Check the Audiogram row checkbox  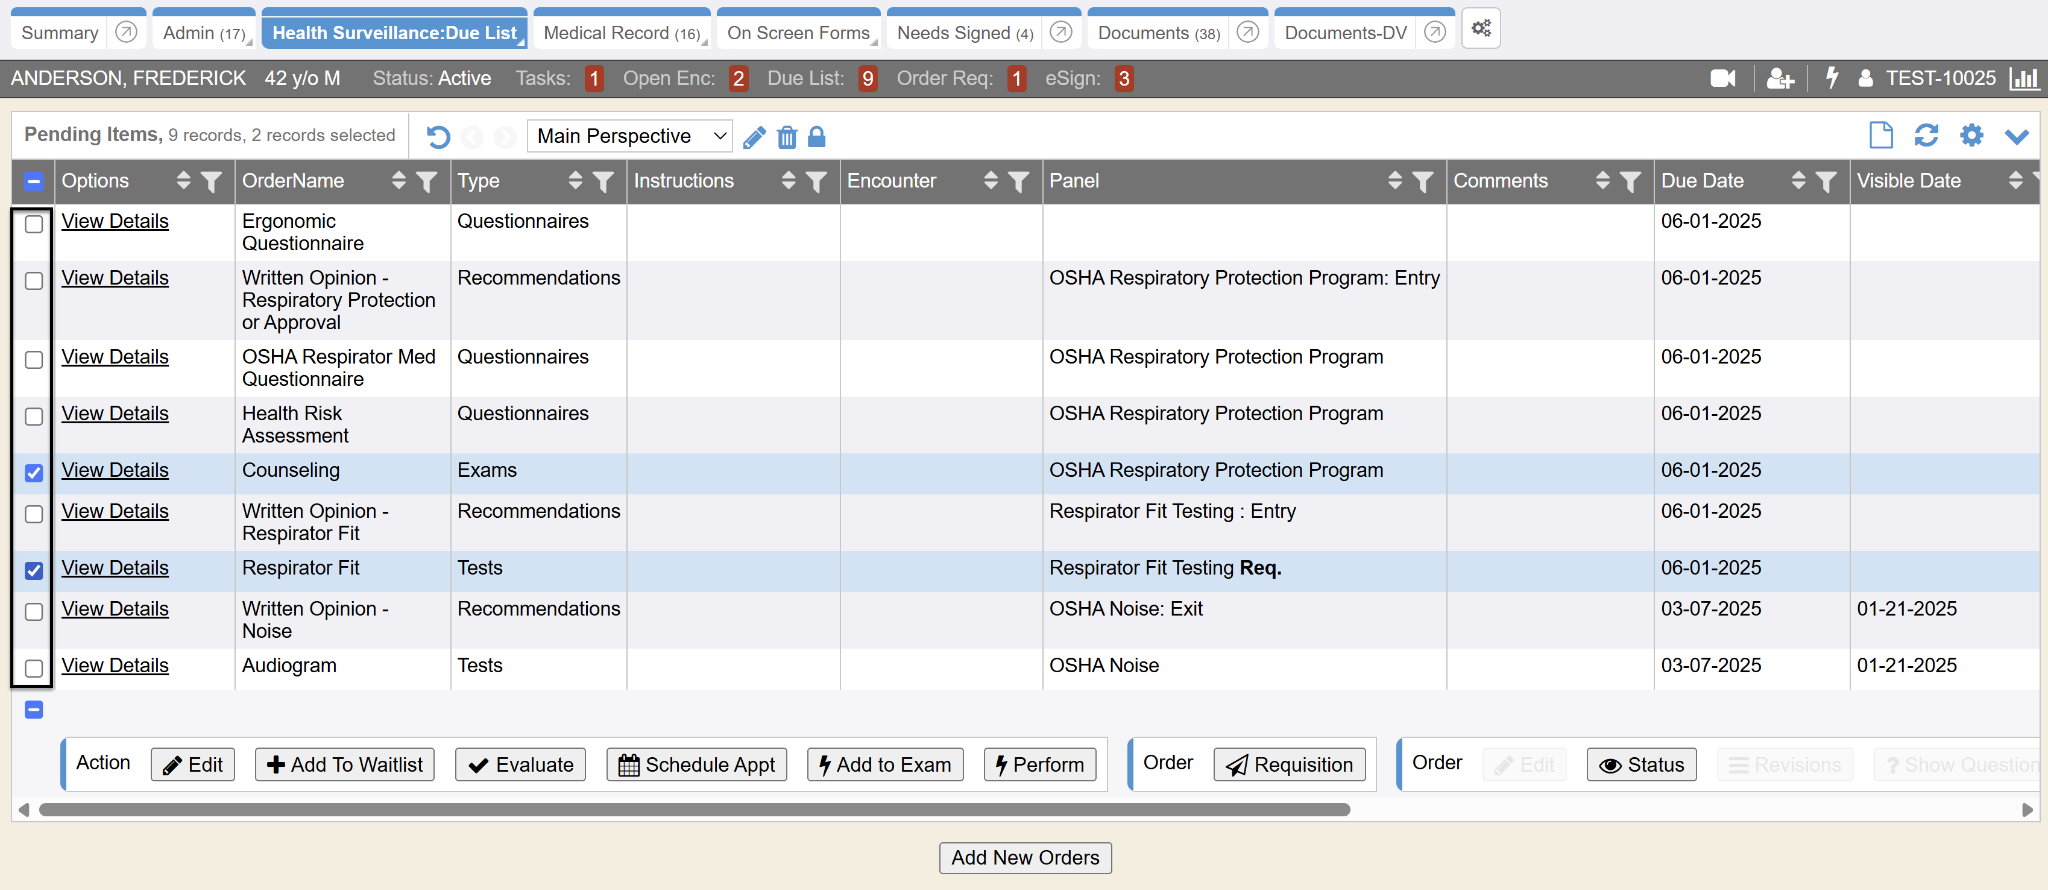(34, 668)
